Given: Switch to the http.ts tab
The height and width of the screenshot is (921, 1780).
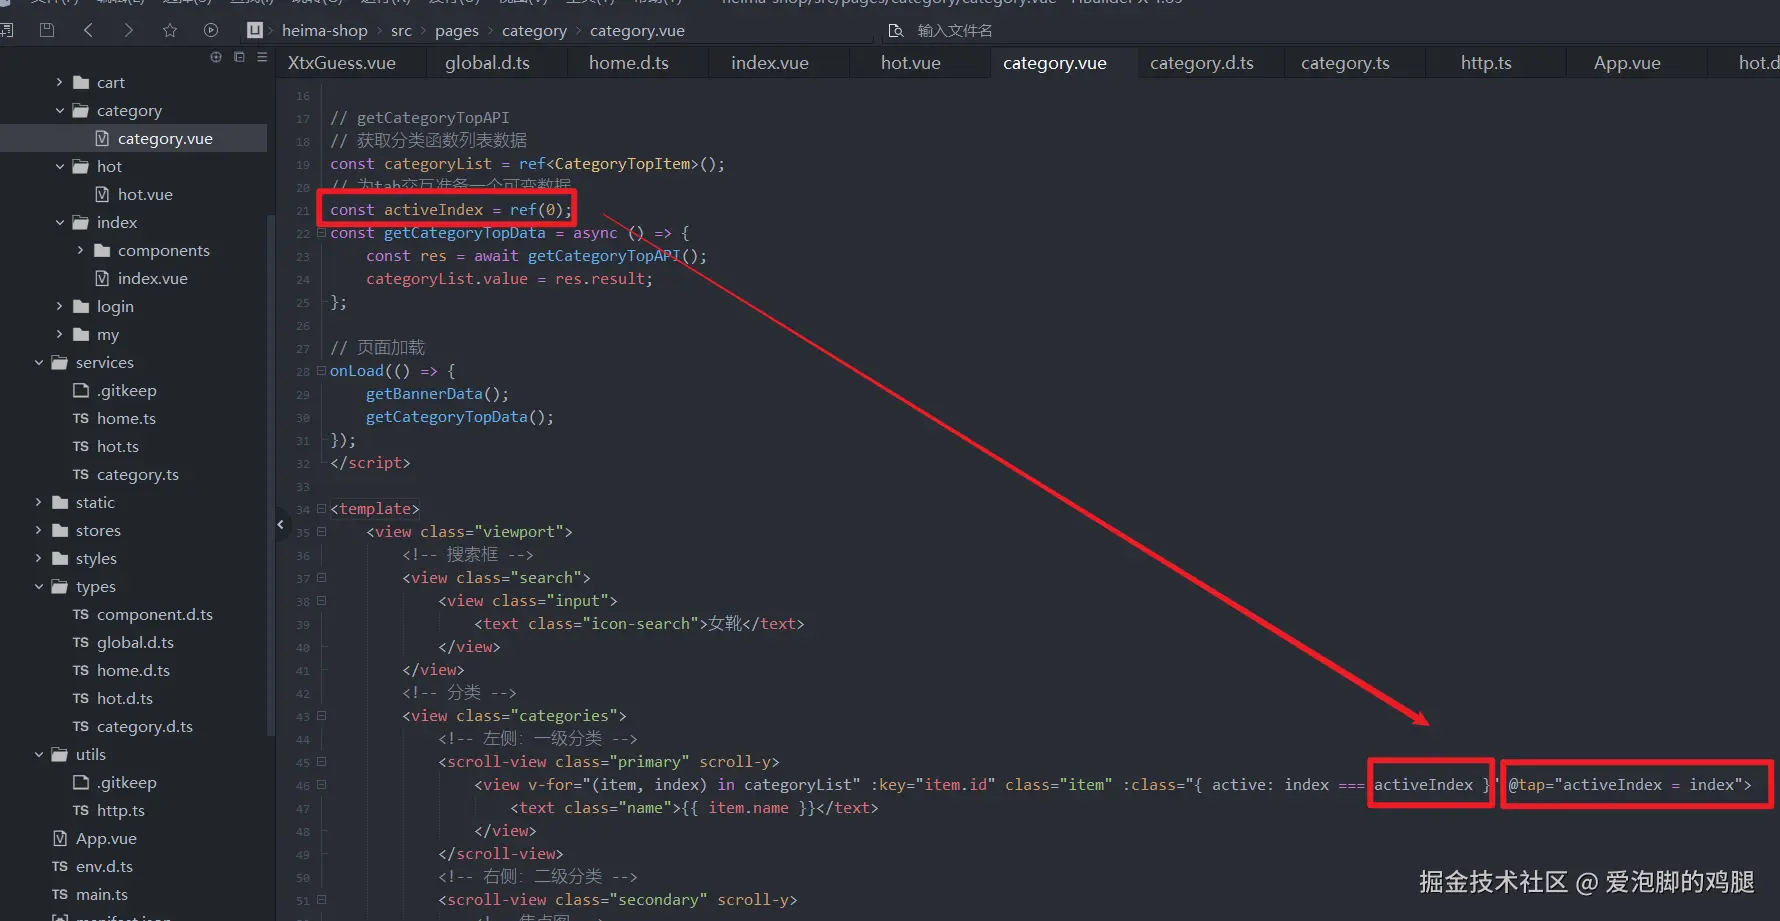Looking at the screenshot, I should (1486, 63).
